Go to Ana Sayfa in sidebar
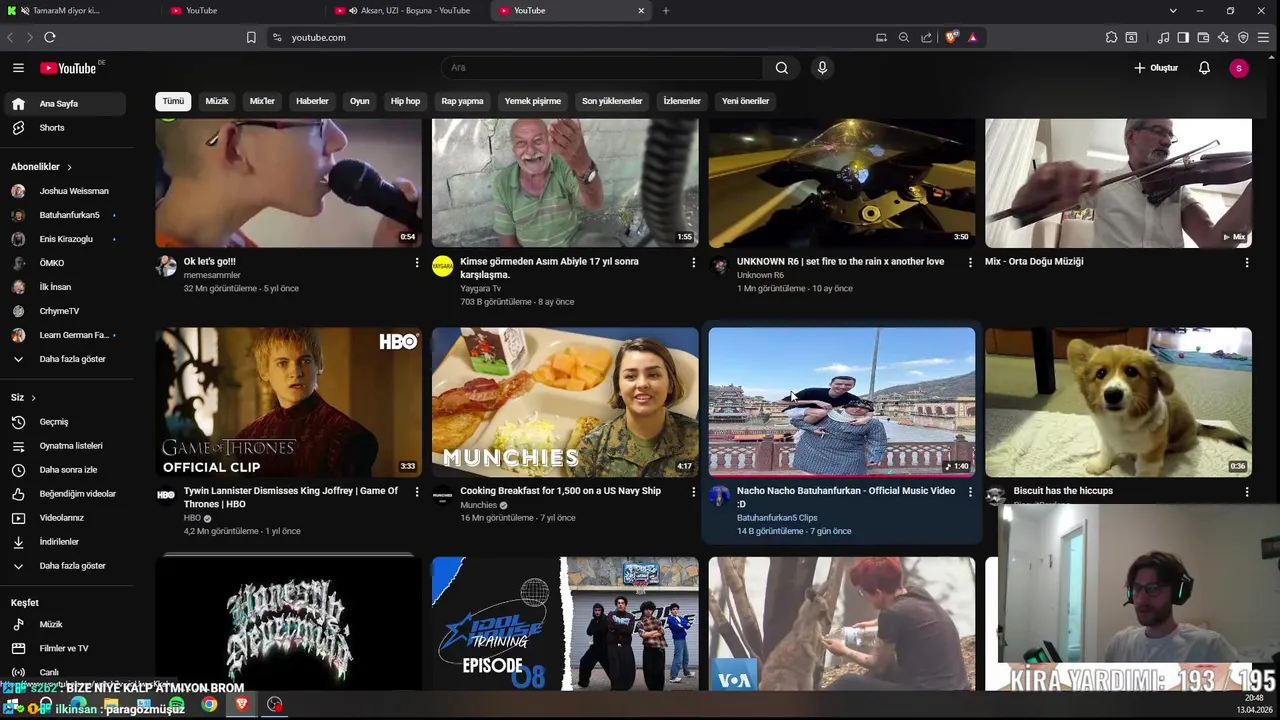The height and width of the screenshot is (720, 1280). pyautogui.click(x=64, y=104)
